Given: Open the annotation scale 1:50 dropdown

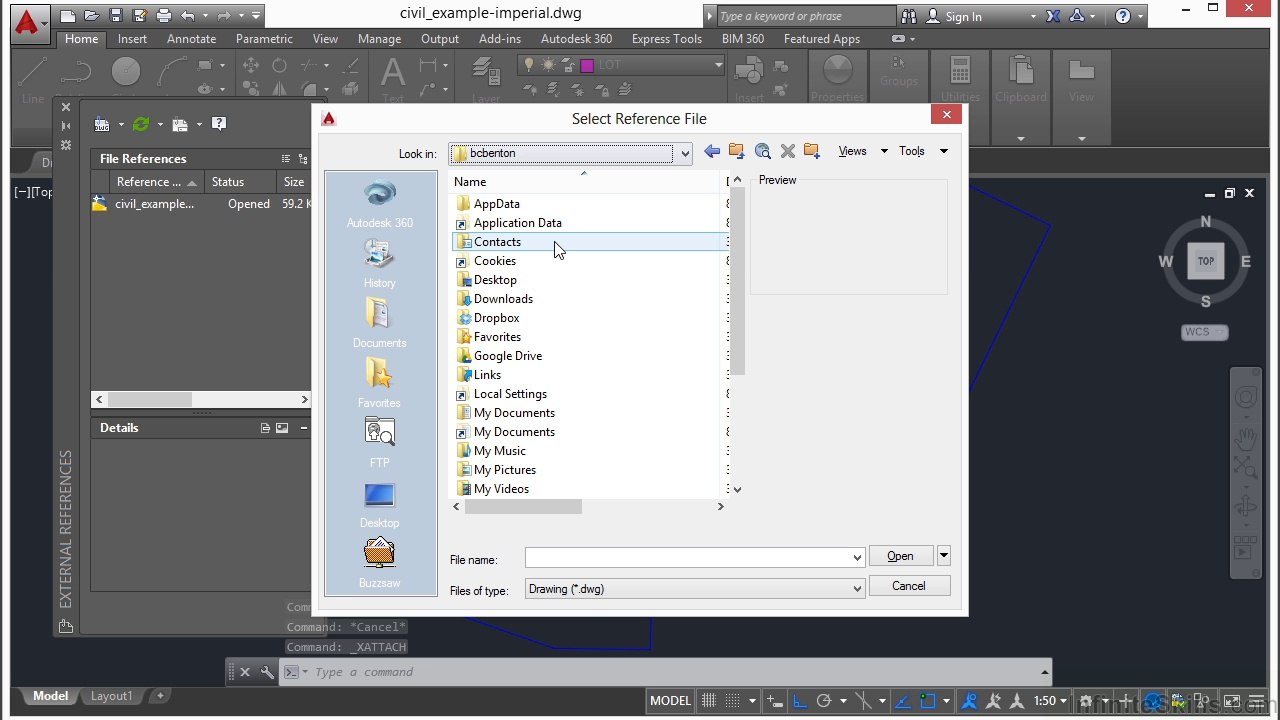Looking at the screenshot, I should coord(1051,701).
